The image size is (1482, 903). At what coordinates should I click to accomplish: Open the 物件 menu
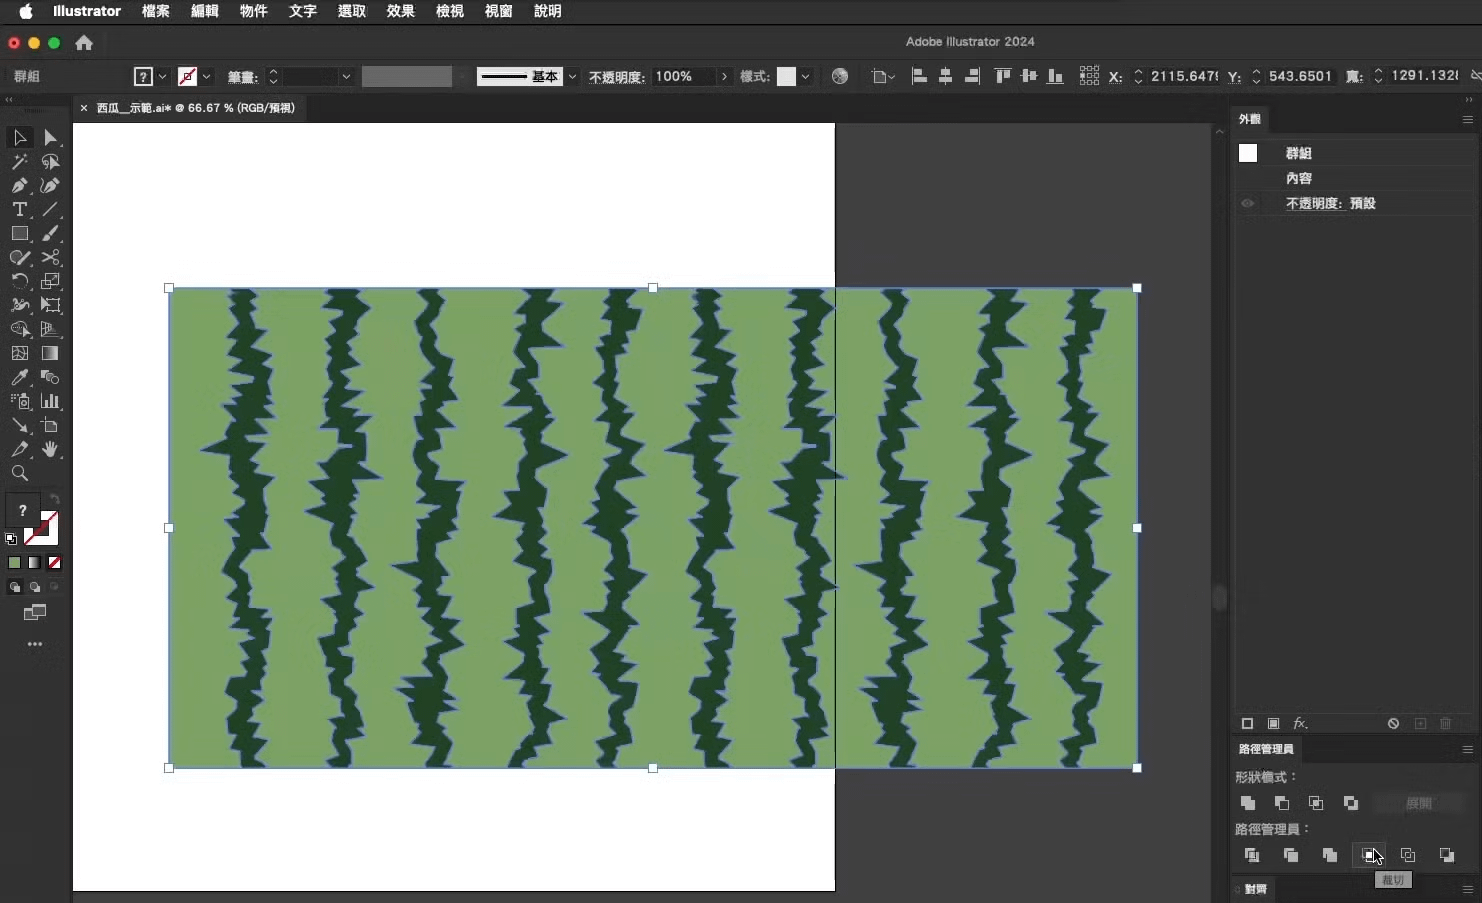coord(253,11)
